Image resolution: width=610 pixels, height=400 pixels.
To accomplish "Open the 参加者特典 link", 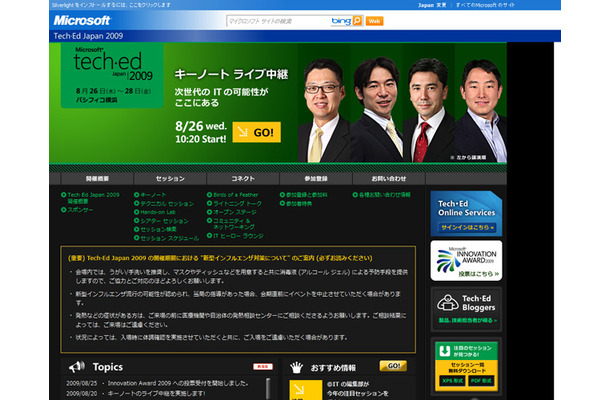I will [x=299, y=204].
